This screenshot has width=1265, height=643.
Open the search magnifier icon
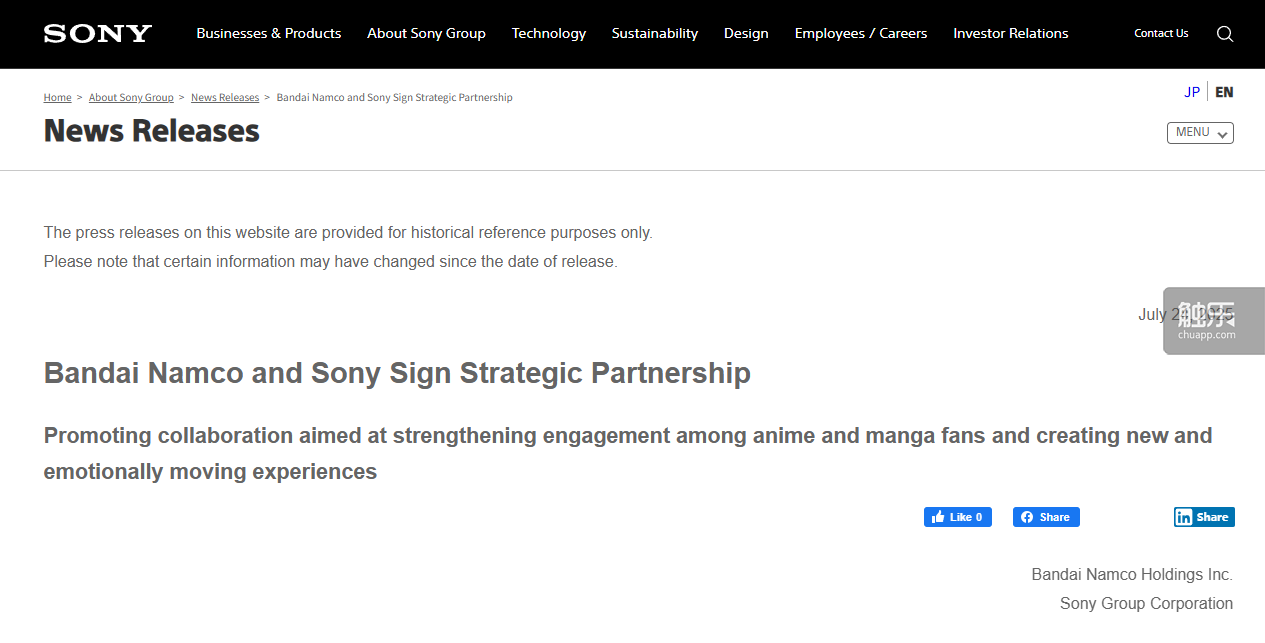(x=1225, y=34)
